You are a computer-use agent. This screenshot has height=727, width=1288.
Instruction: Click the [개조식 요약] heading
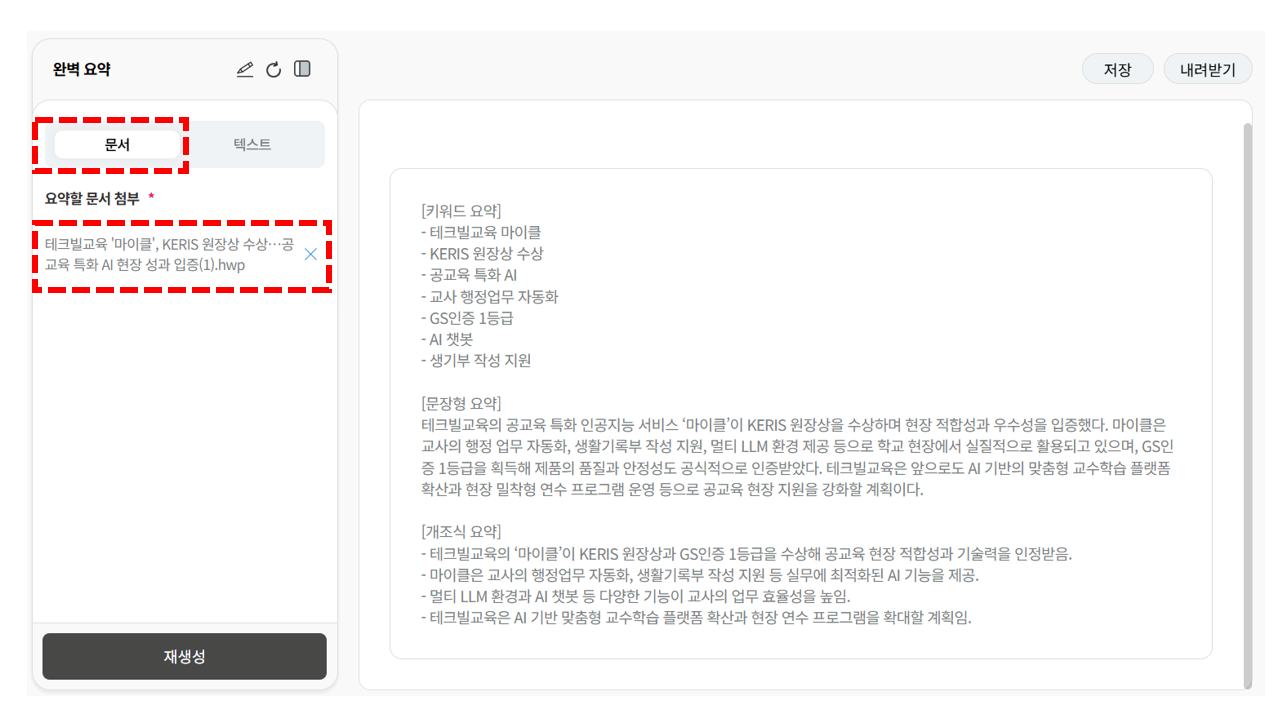tap(461, 531)
